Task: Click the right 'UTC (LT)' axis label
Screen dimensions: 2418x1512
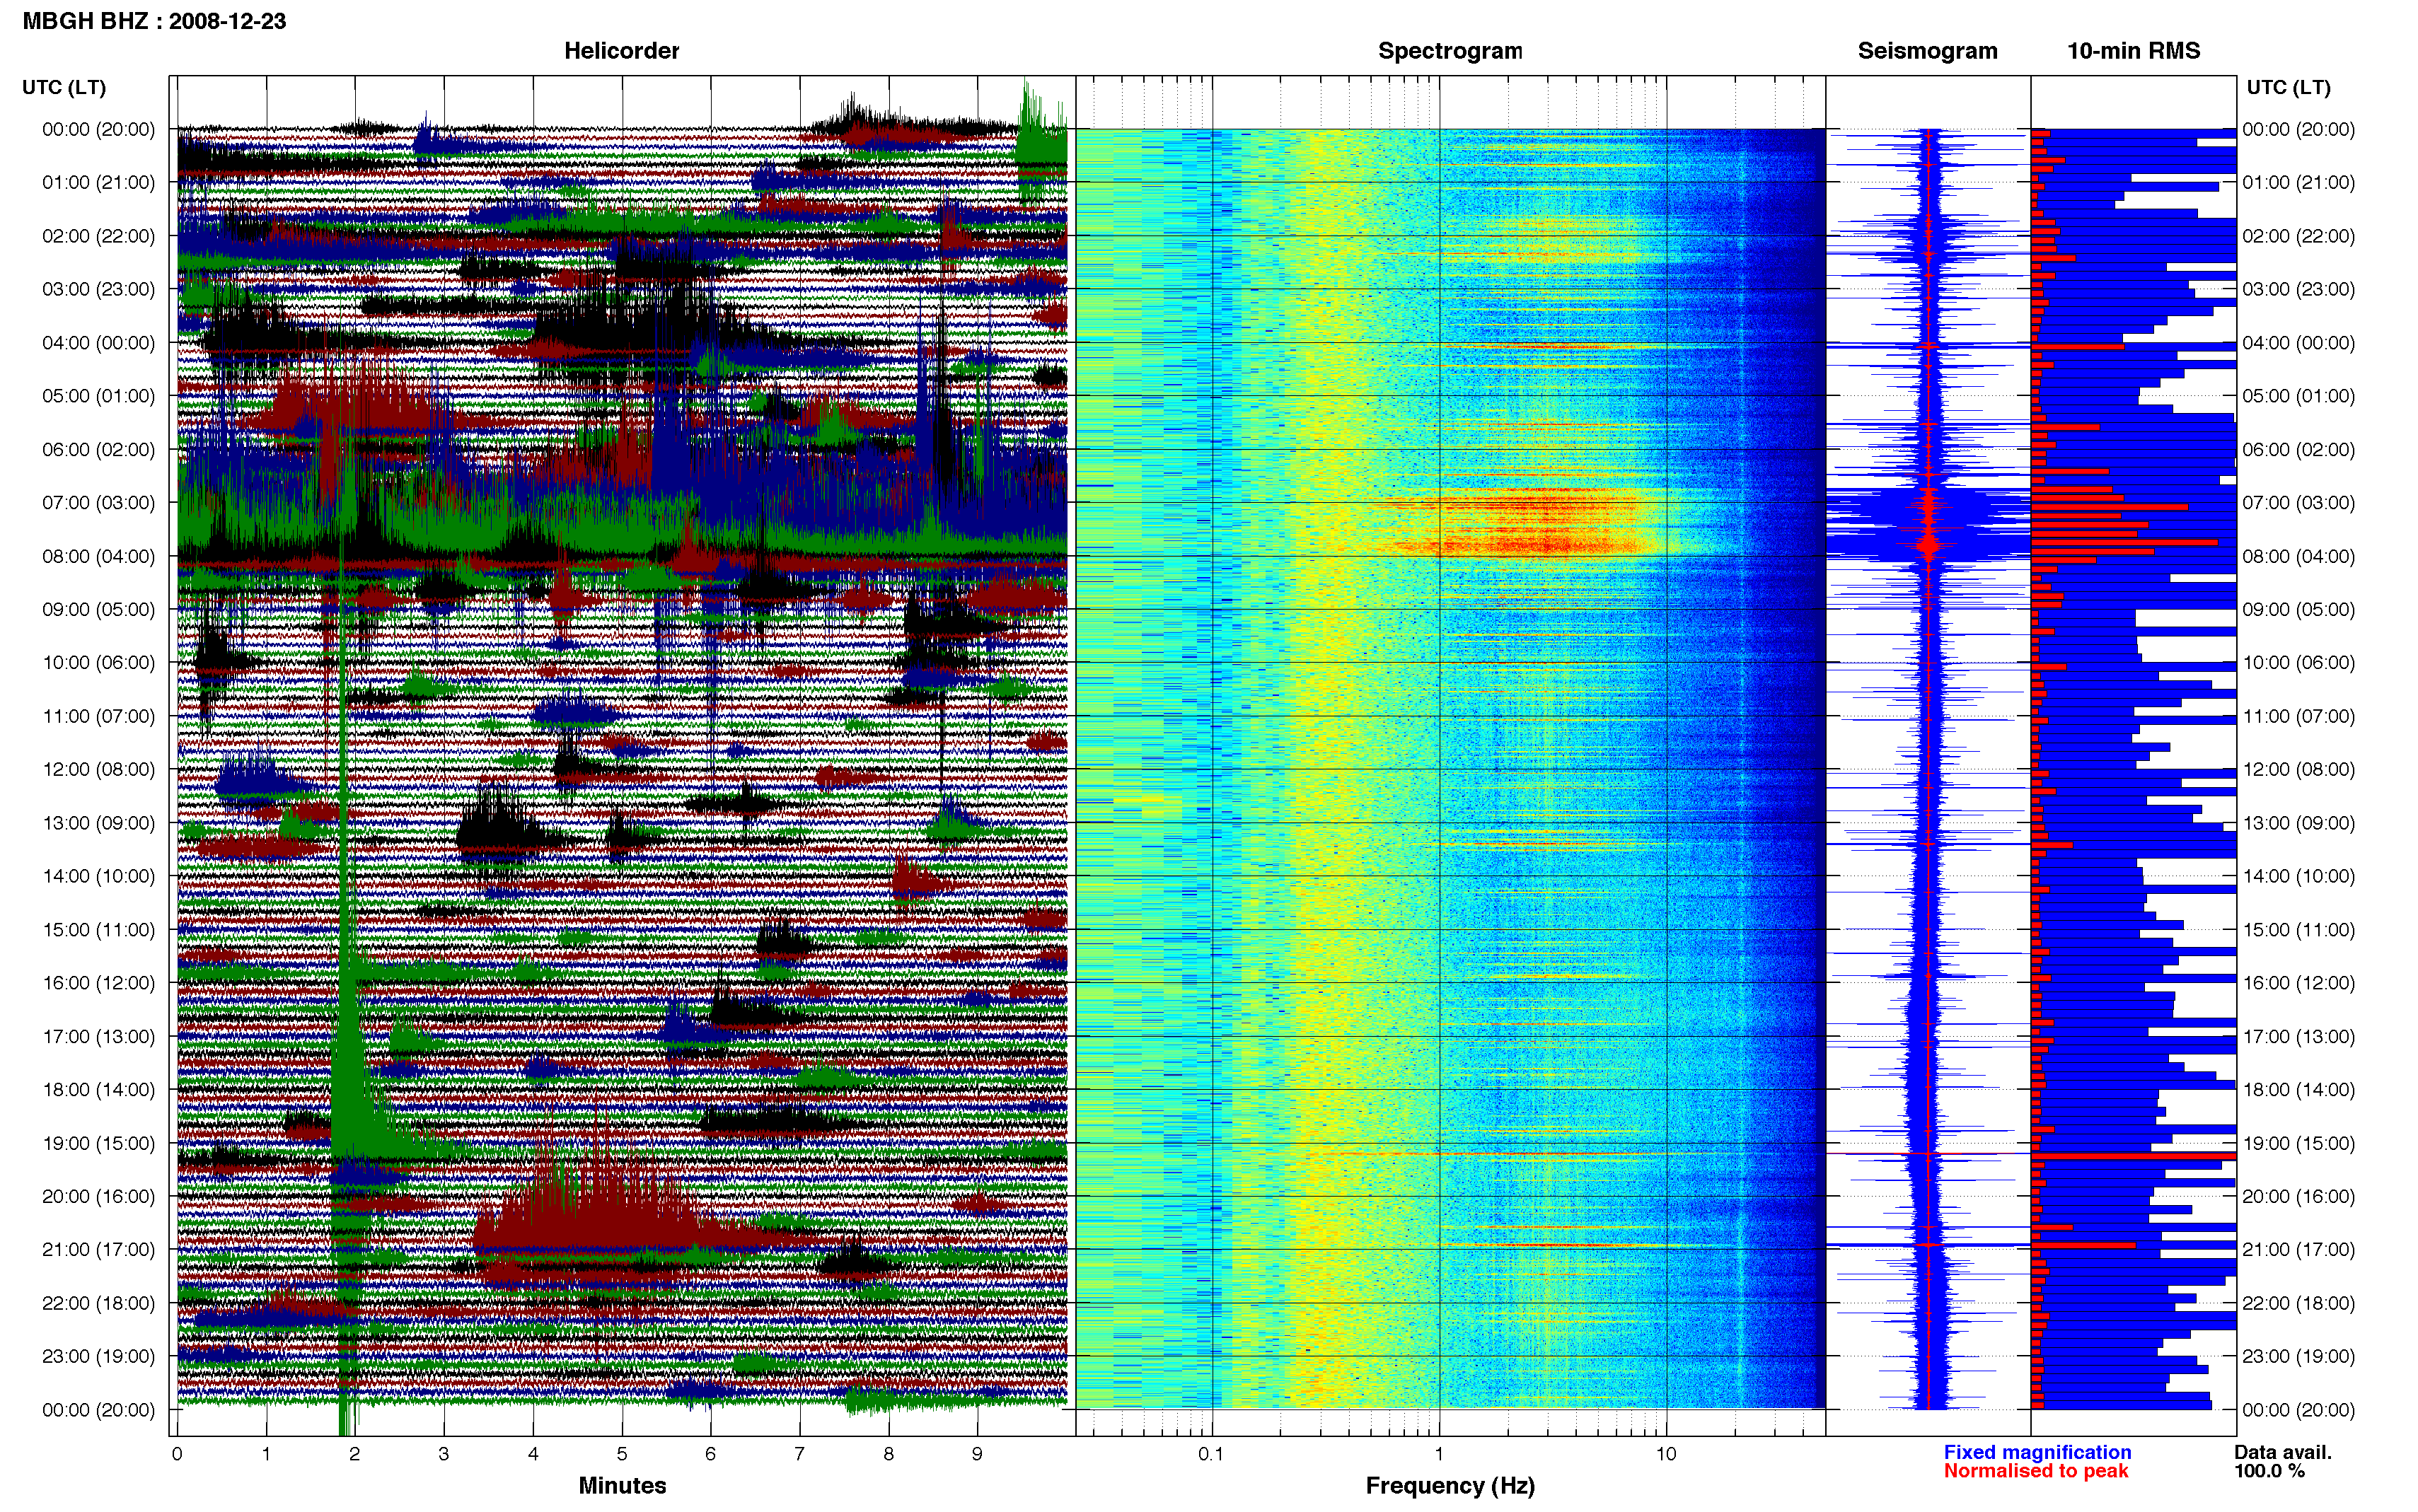Action: [x=2288, y=87]
